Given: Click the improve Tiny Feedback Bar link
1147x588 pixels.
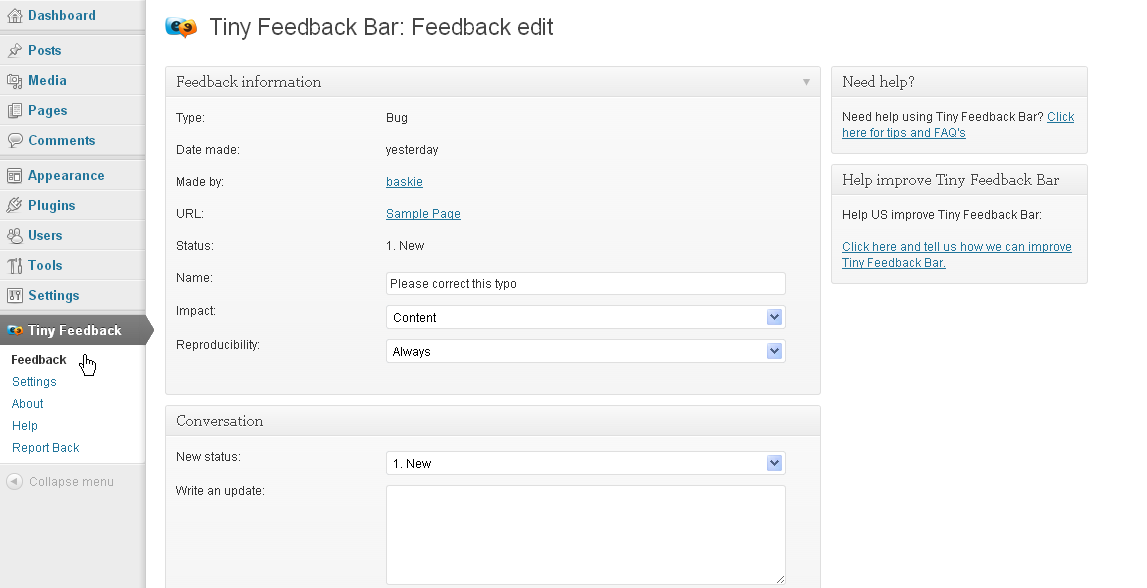Looking at the screenshot, I should click(x=957, y=255).
